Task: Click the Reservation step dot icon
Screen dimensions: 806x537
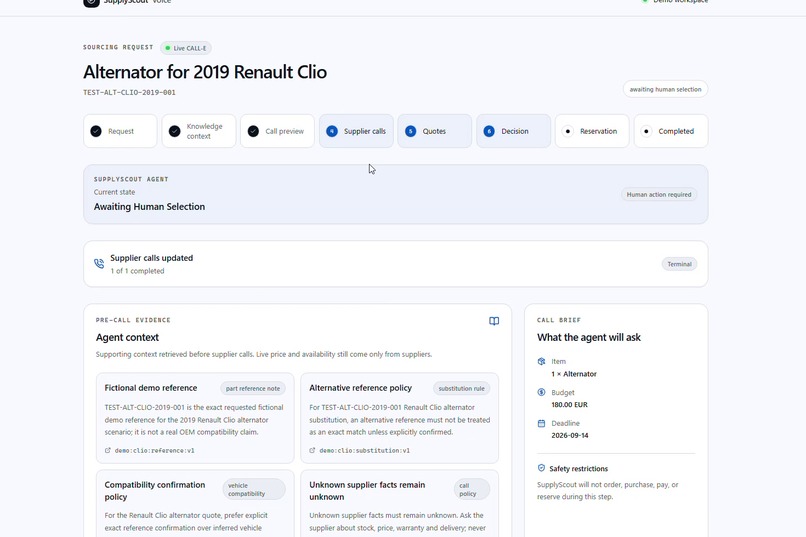Action: pos(567,131)
